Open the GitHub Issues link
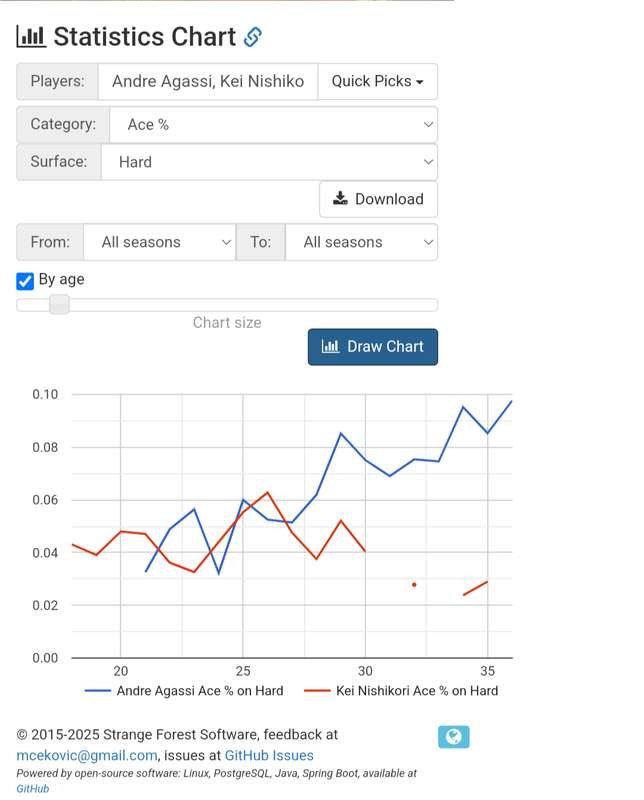 [x=269, y=755]
